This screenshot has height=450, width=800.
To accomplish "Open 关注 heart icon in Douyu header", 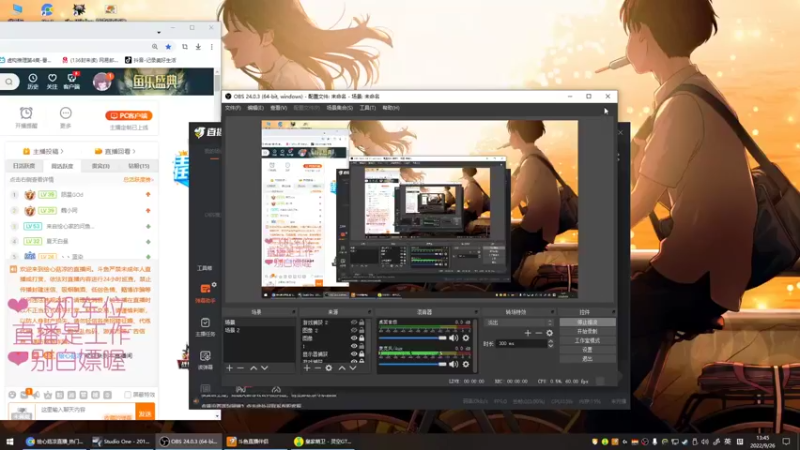I will tap(52, 81).
